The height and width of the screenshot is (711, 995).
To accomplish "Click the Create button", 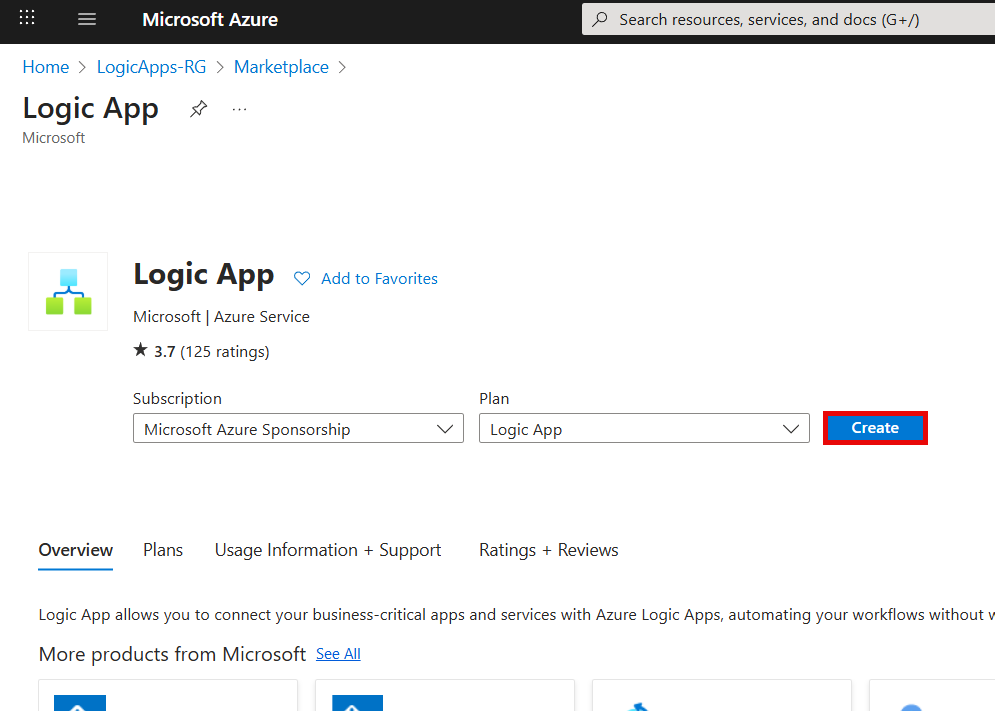I will [x=875, y=428].
